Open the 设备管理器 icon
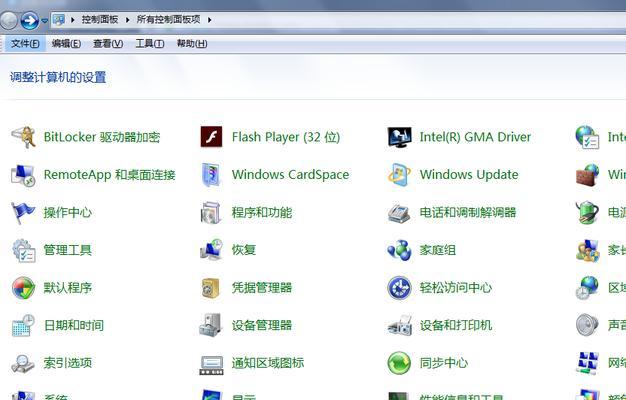 pos(211,325)
